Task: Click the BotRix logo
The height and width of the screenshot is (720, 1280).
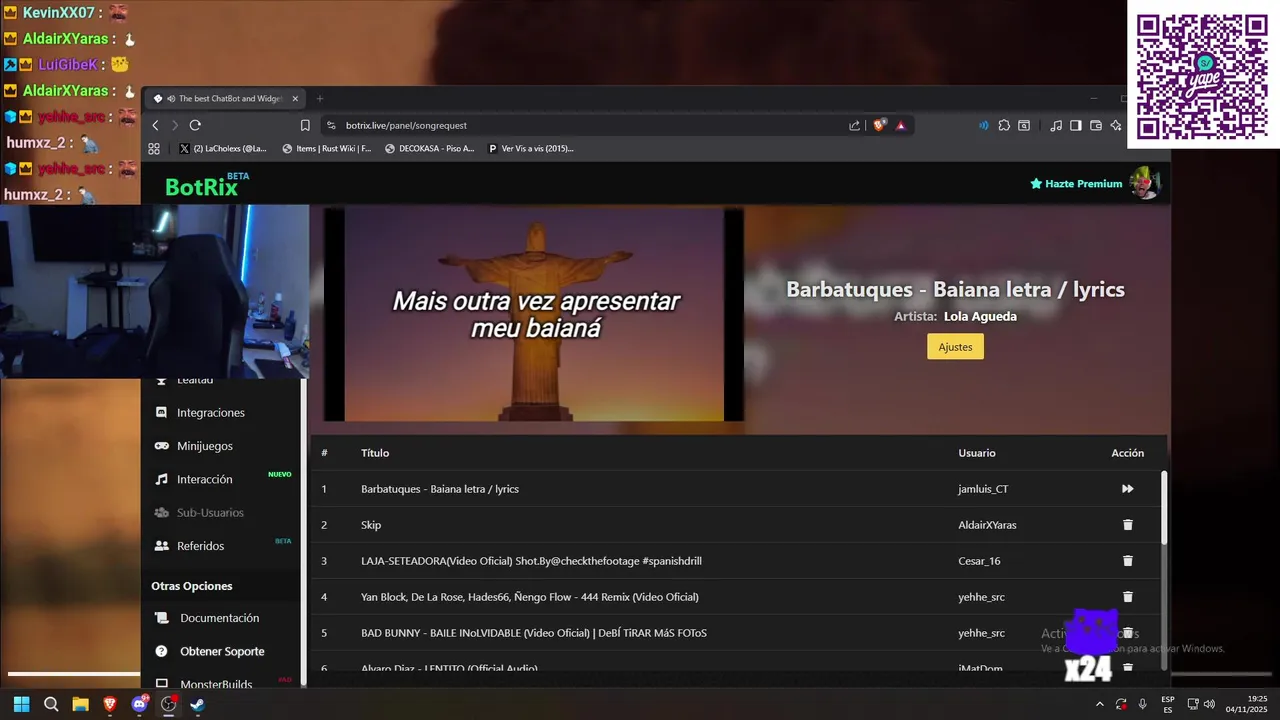Action: 203,186
